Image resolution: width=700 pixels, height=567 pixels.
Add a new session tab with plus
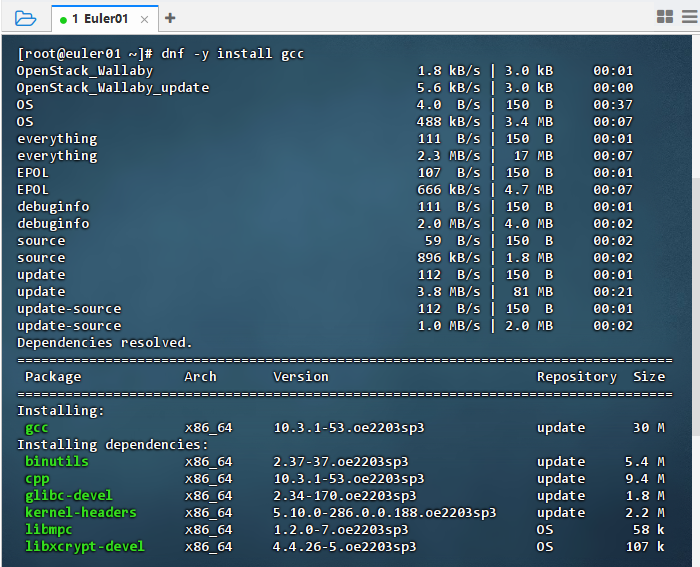point(170,18)
